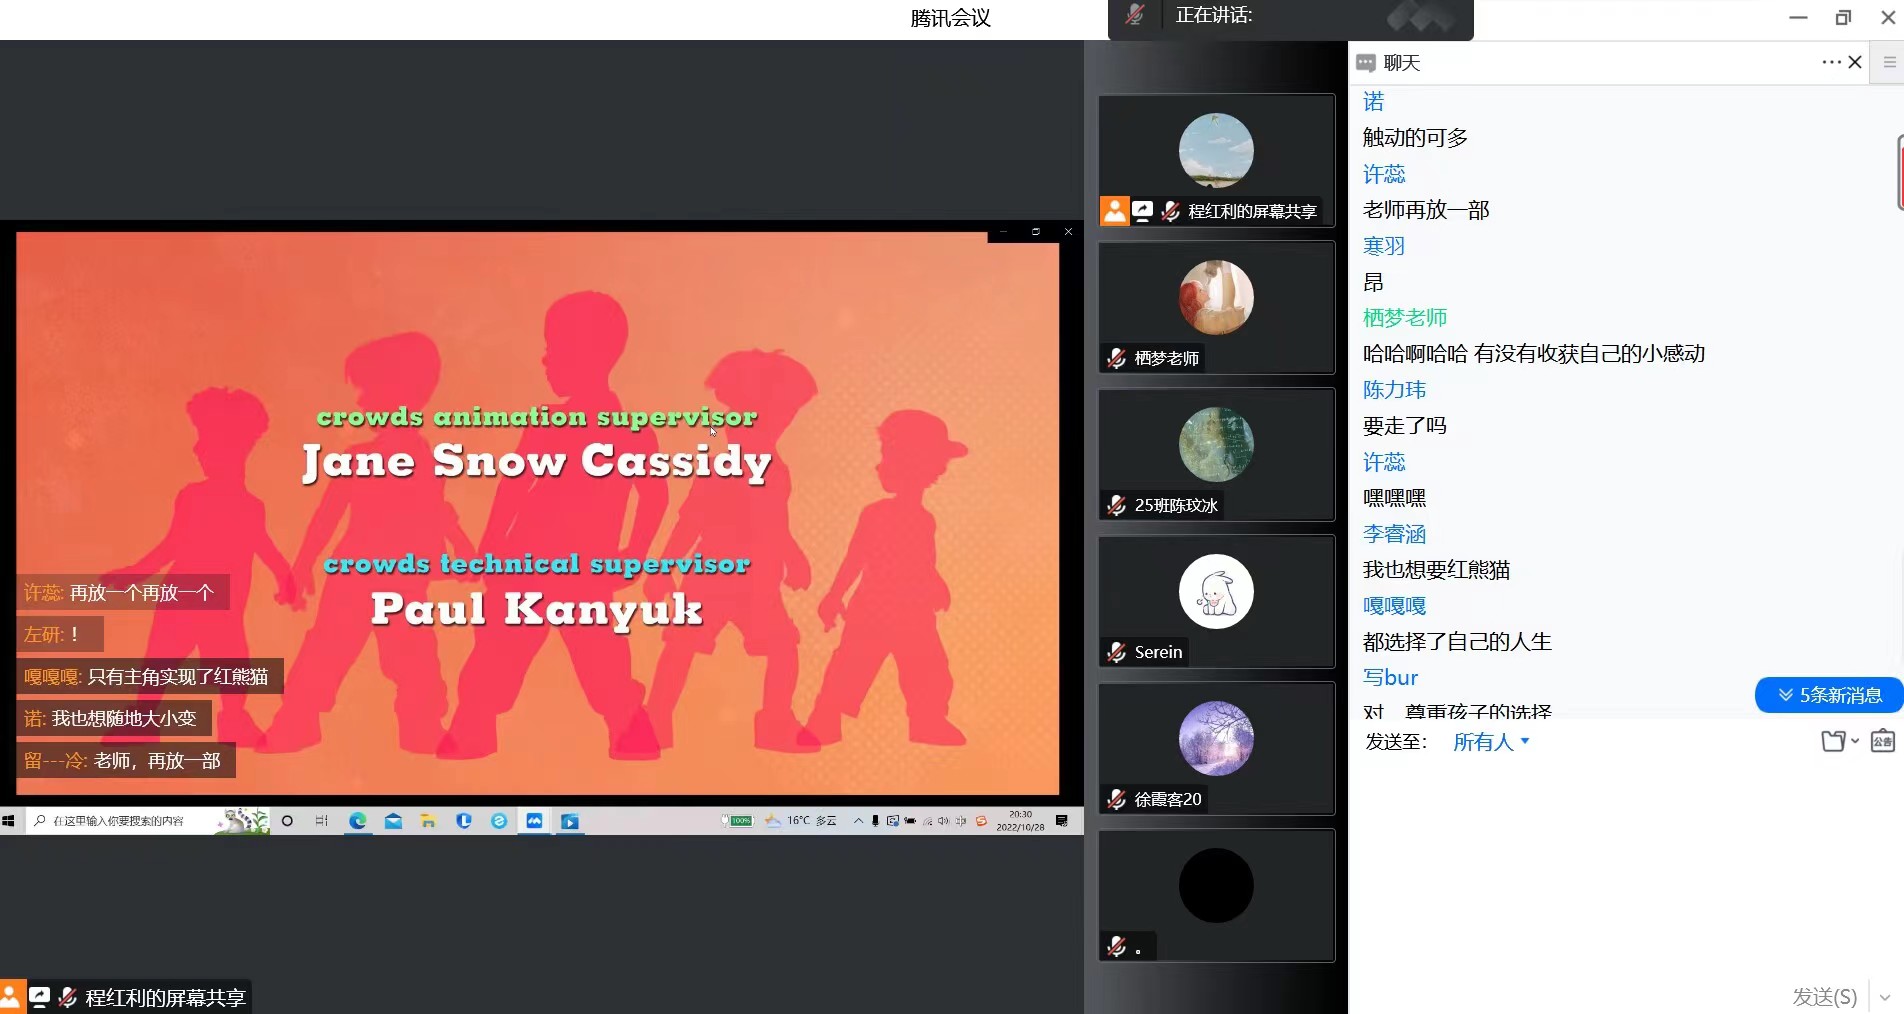This screenshot has width=1904, height=1014.
Task: Click the file folder icon in chat toolbar
Action: [1832, 741]
